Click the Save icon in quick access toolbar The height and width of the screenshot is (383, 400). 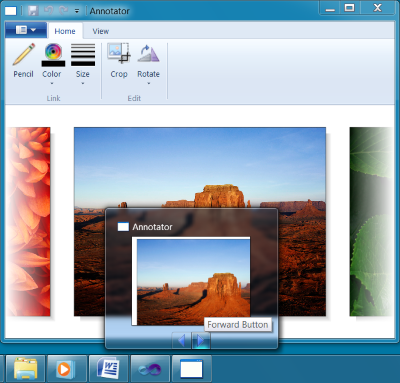click(x=33, y=11)
